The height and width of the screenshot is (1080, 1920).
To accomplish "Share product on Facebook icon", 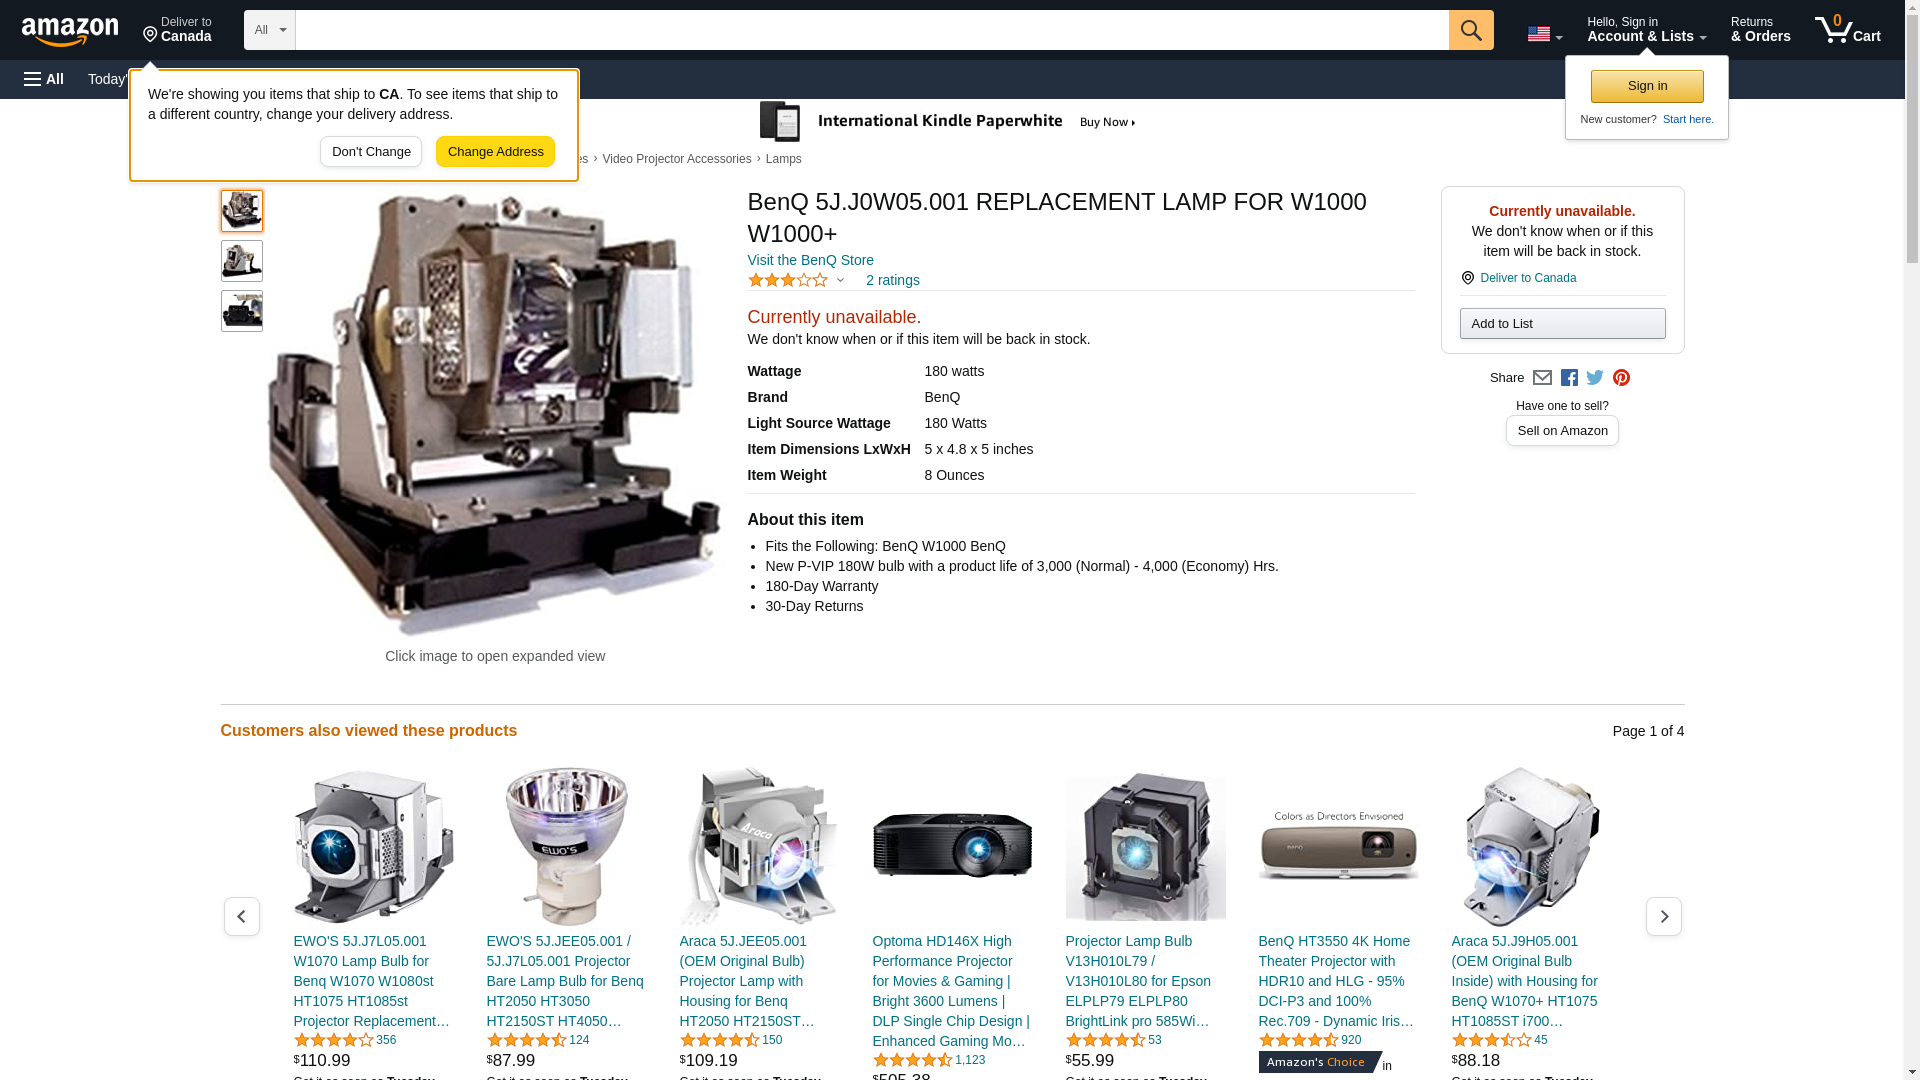I will pos(1569,378).
